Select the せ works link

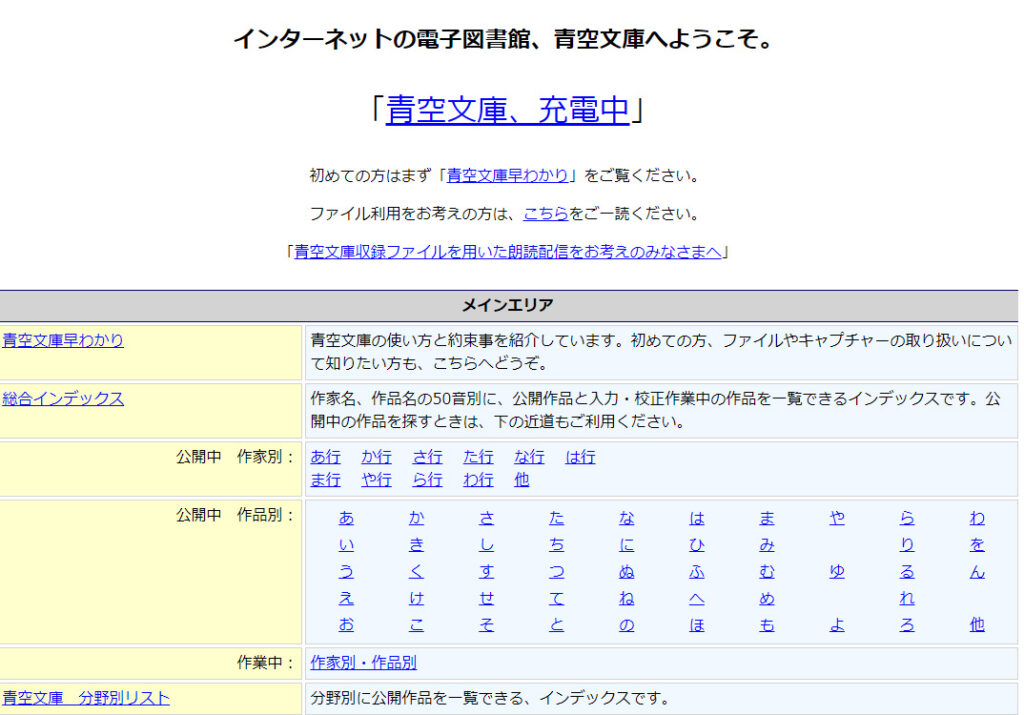[487, 599]
